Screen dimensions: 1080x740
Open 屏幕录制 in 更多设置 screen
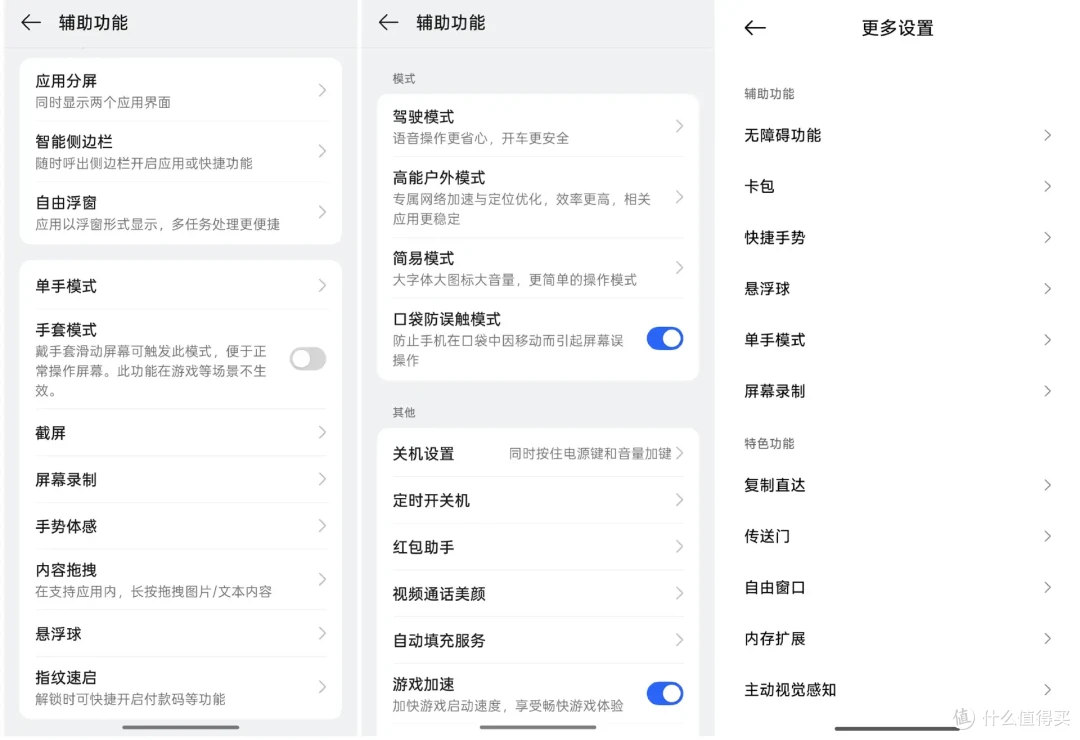[897, 391]
